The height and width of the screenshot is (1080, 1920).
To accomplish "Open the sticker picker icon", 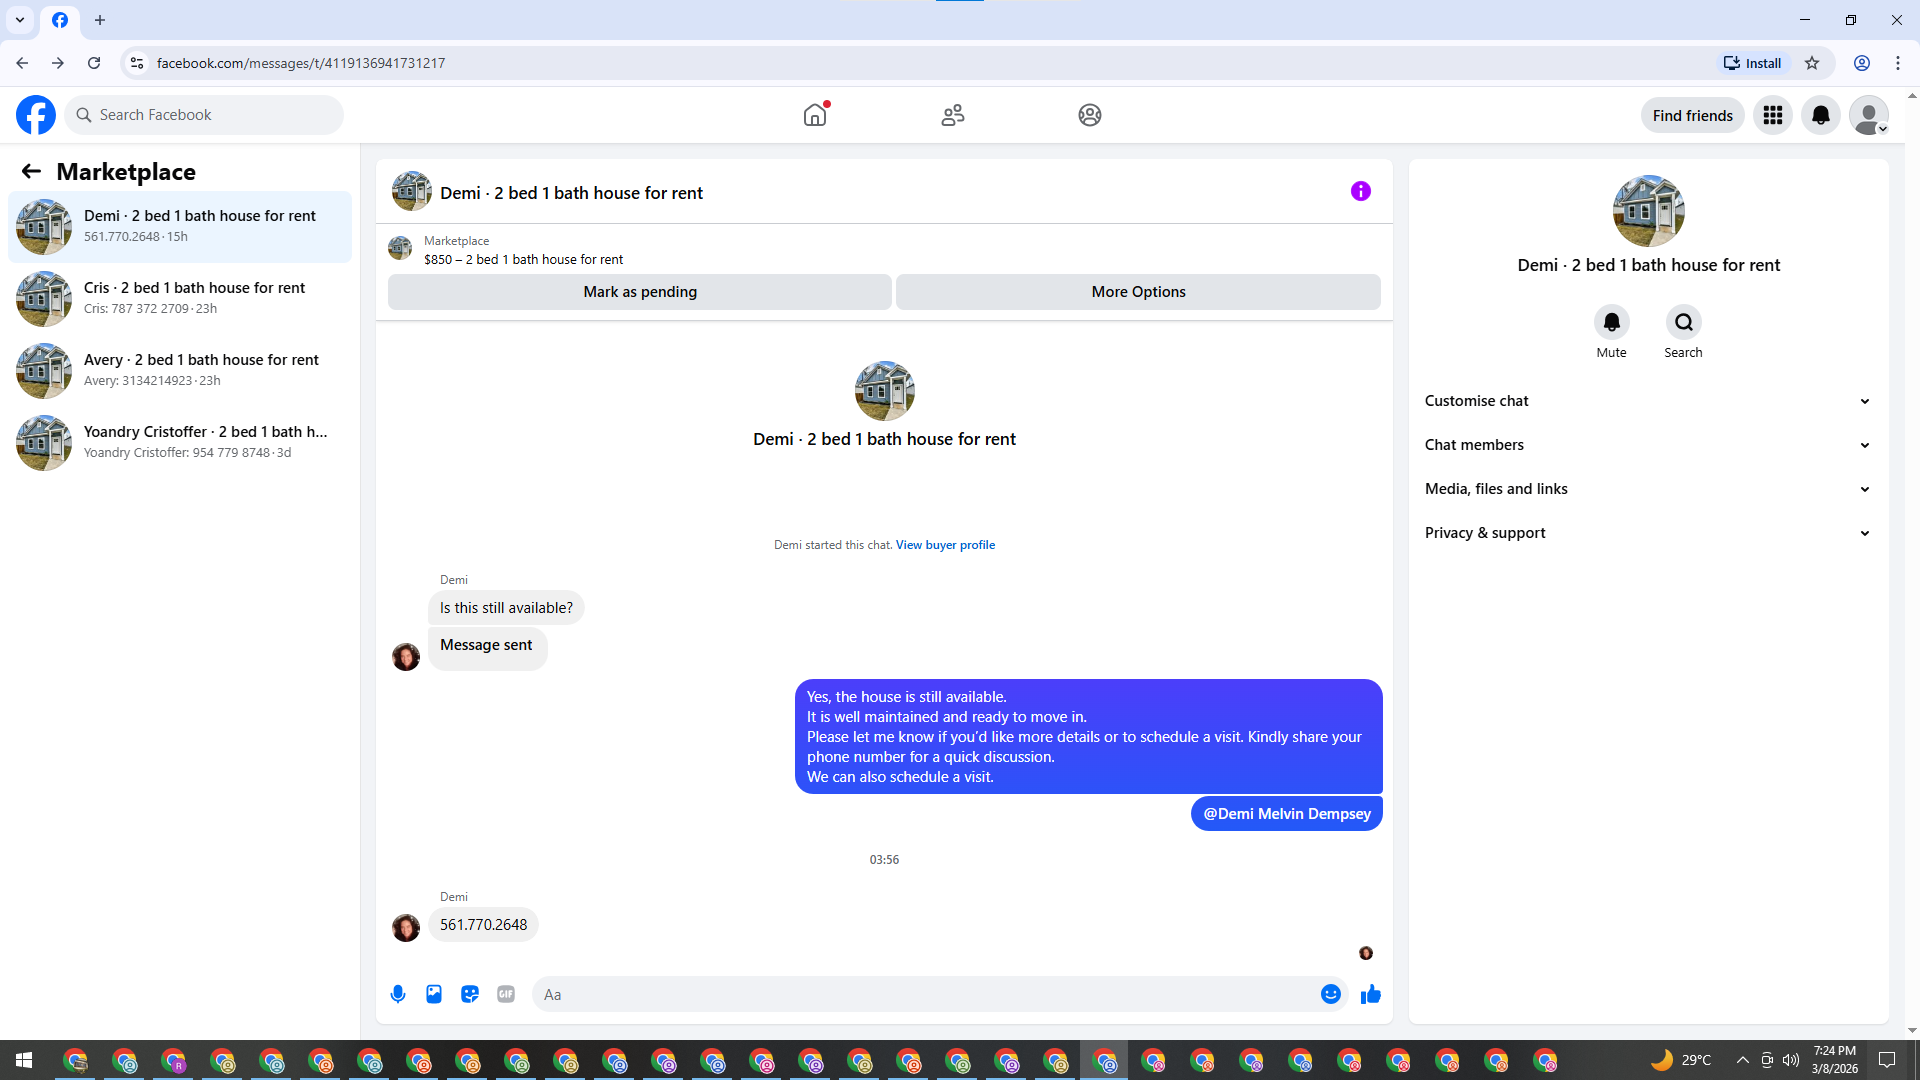I will (470, 994).
